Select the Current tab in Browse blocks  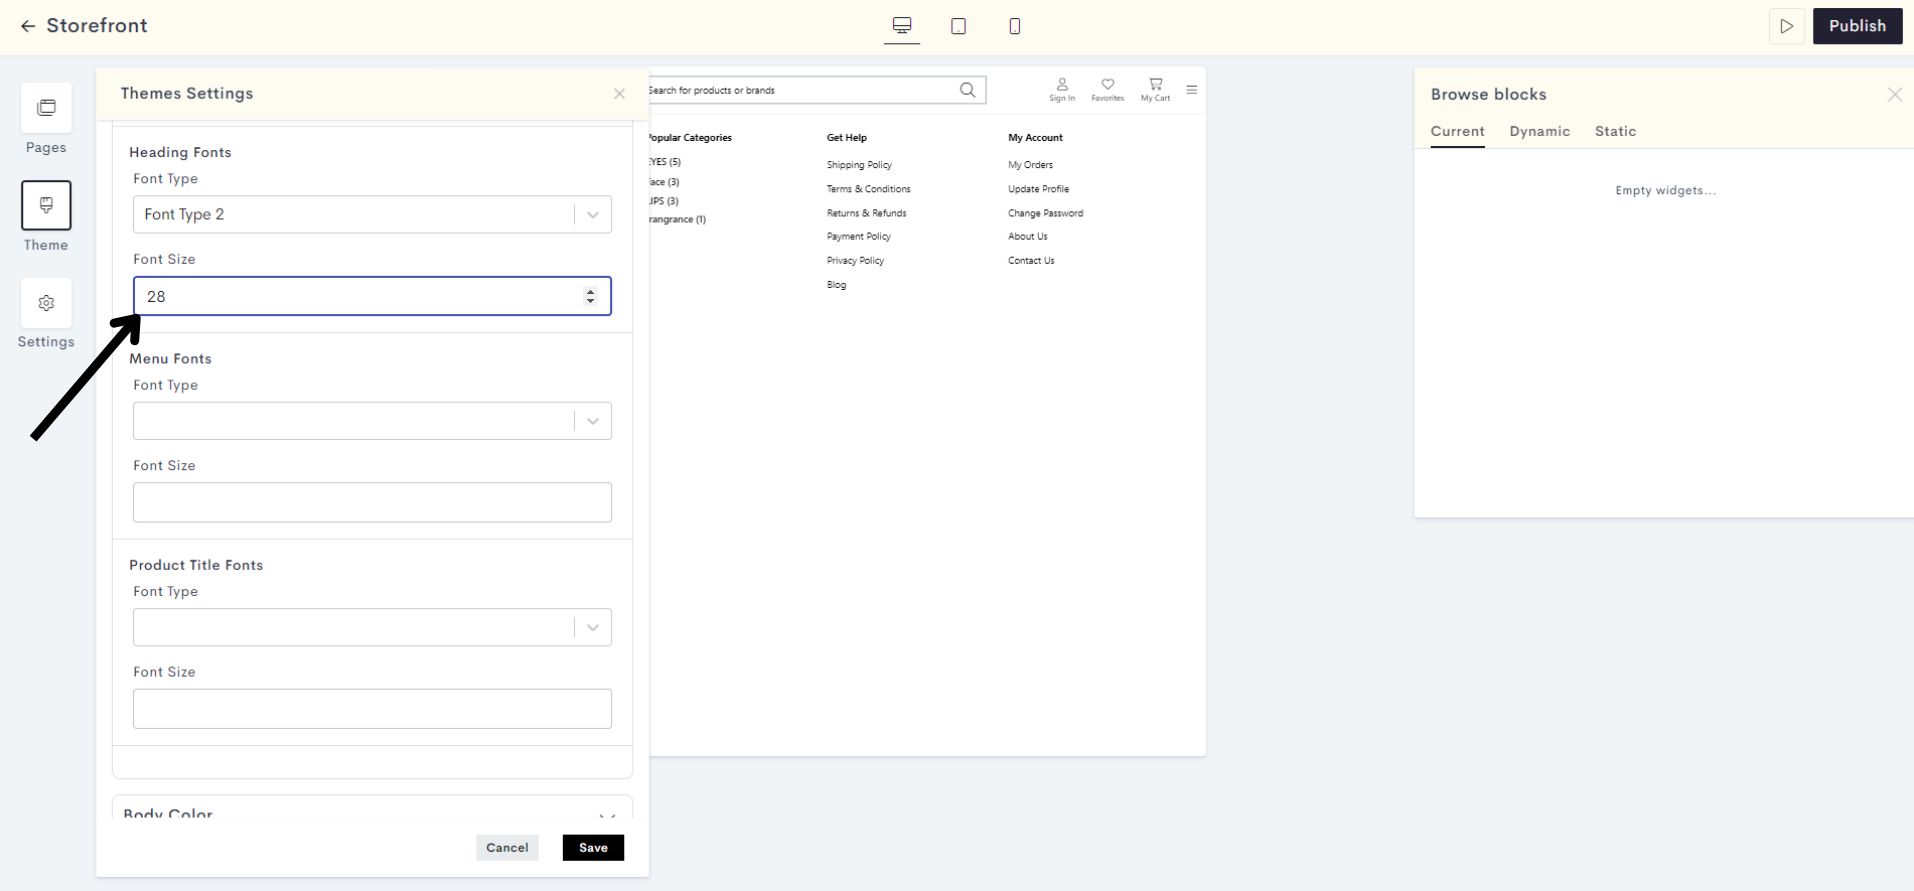click(1457, 131)
